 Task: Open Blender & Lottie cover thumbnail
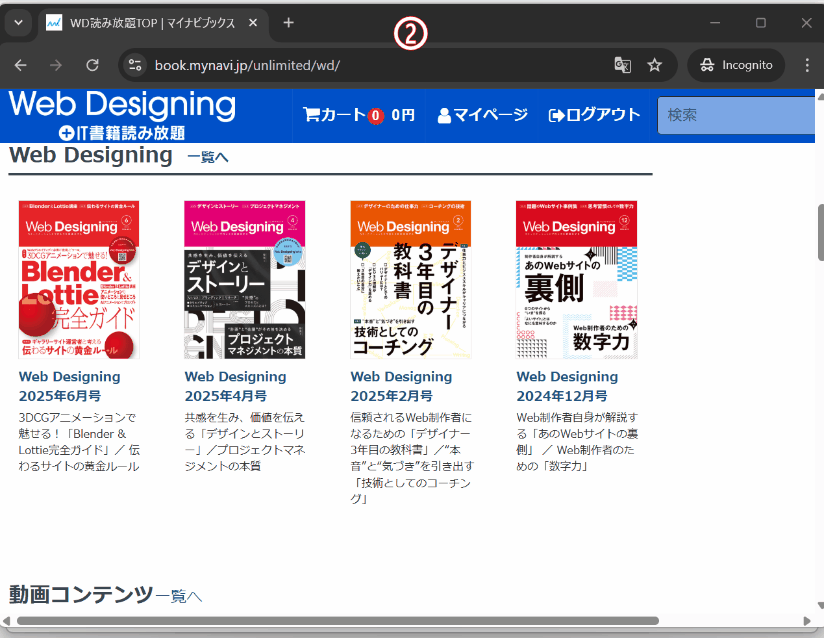tap(79, 280)
